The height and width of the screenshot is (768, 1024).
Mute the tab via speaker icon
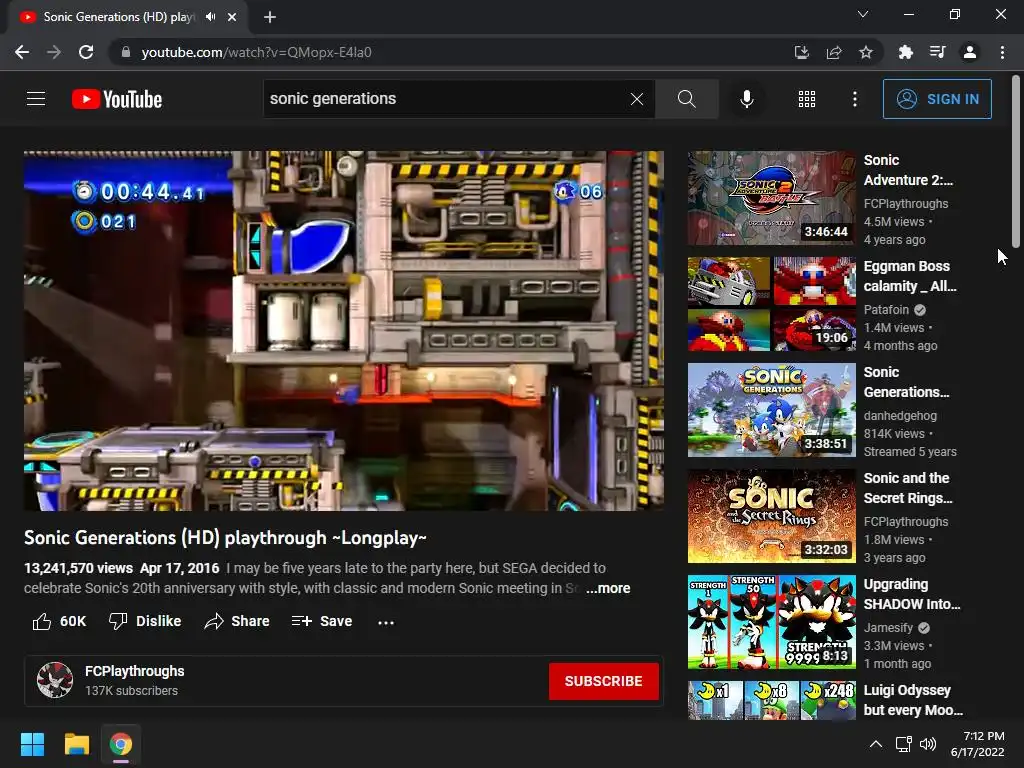click(x=210, y=17)
